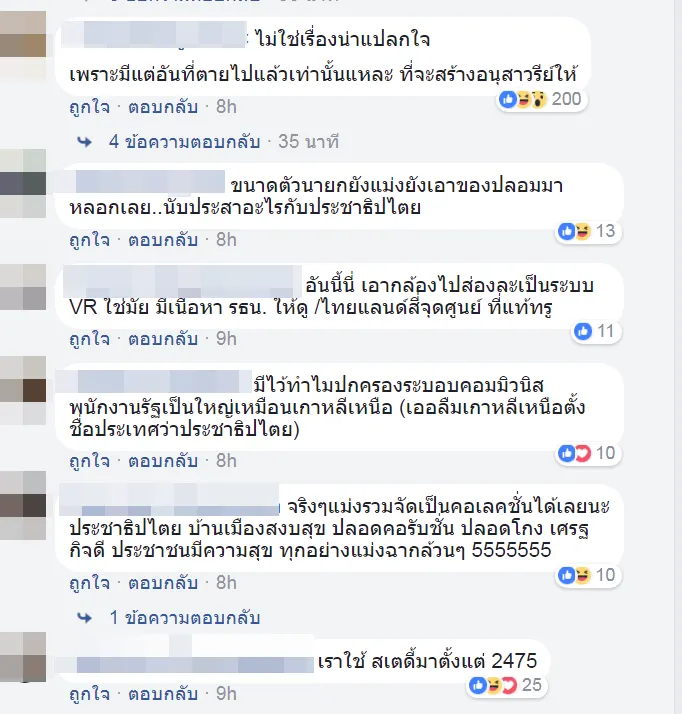Click ตอบกลับ under ไม่ใช่เรื่องน่าแปลกใจ comment
Image resolution: width=682 pixels, height=714 pixels.
(x=163, y=107)
